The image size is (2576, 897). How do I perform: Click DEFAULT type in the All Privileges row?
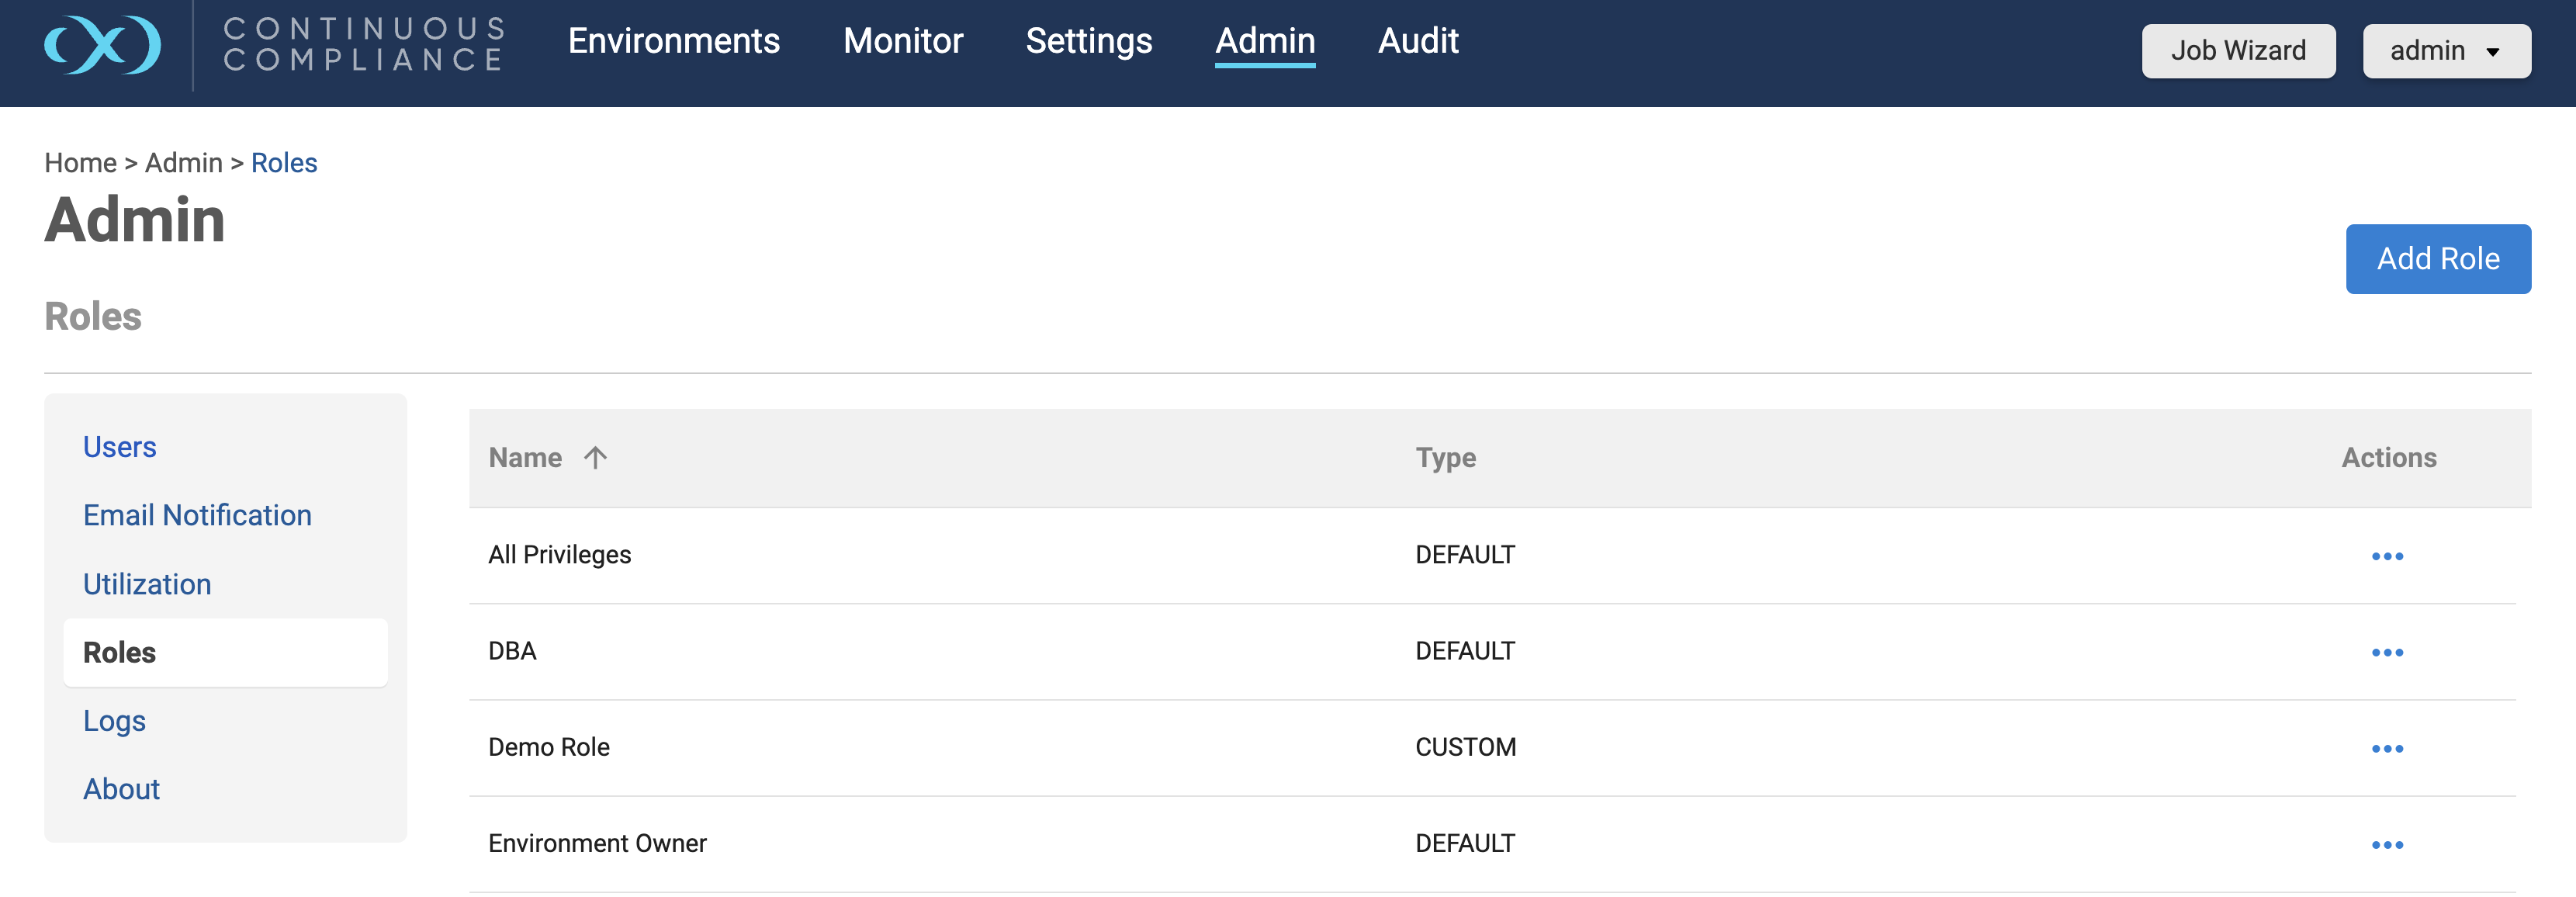(1464, 555)
